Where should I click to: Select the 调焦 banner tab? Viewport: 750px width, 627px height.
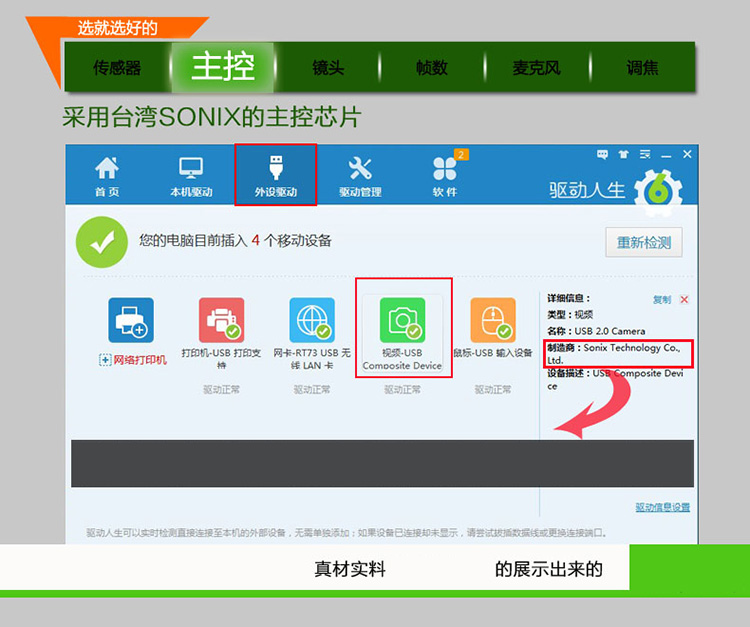(642, 67)
